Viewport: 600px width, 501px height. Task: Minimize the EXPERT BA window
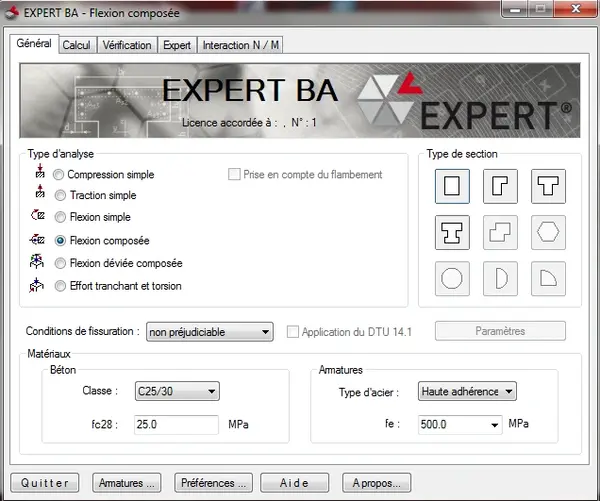click(515, 9)
